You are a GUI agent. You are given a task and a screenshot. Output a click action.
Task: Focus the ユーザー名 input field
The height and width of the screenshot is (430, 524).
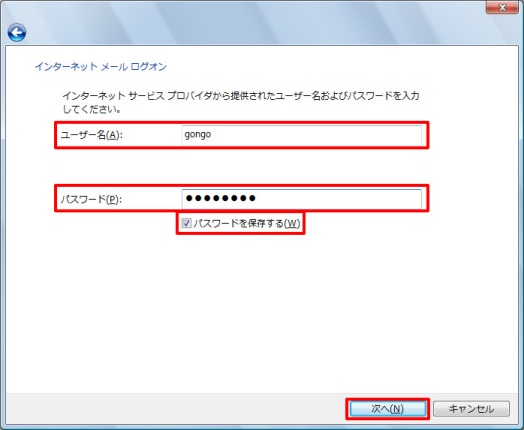click(x=301, y=135)
